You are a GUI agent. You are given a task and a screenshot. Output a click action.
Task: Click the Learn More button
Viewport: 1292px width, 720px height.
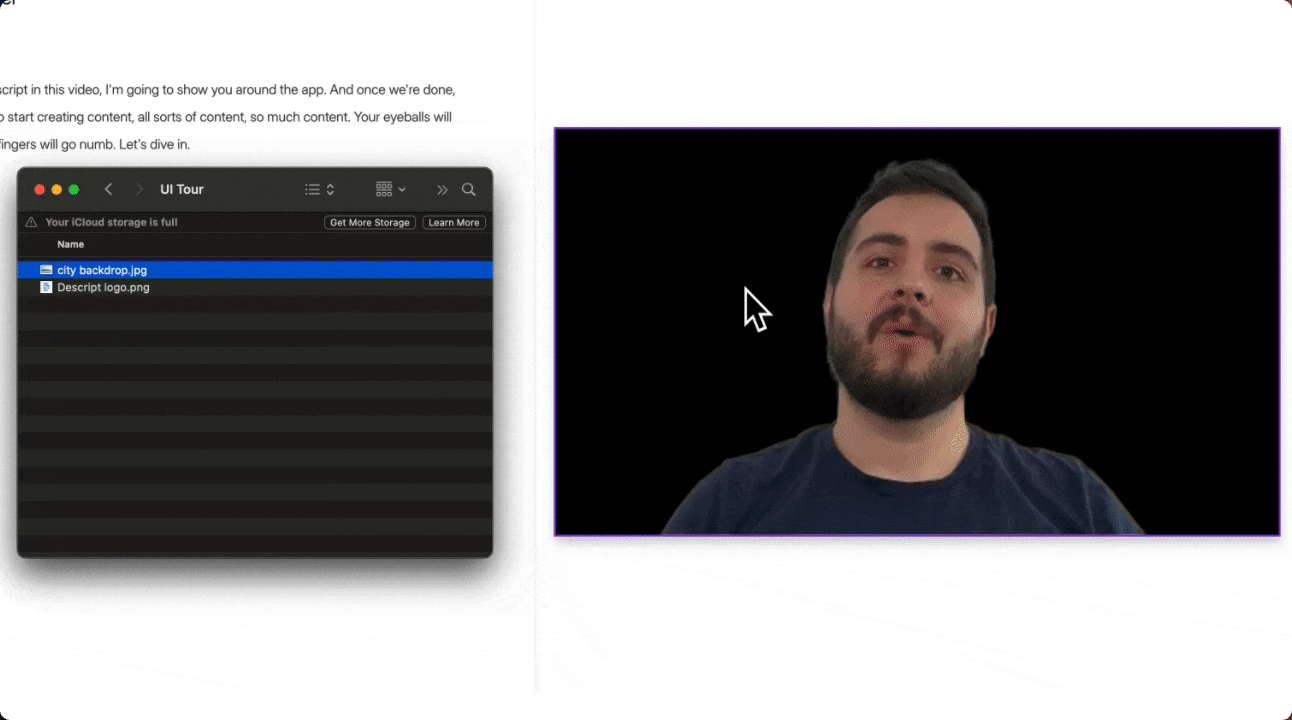click(x=453, y=223)
